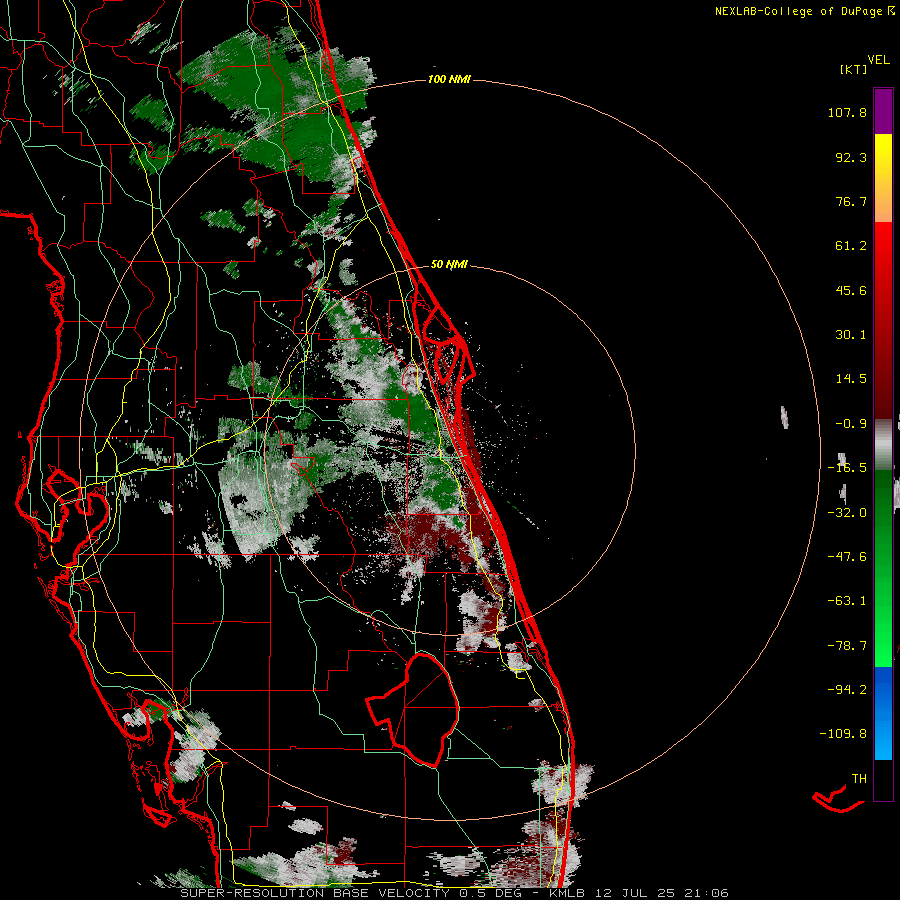The width and height of the screenshot is (900, 900).
Task: Click the SUPER-RESOLUTION BASE VELOCITY caption text
Action: 315,893
